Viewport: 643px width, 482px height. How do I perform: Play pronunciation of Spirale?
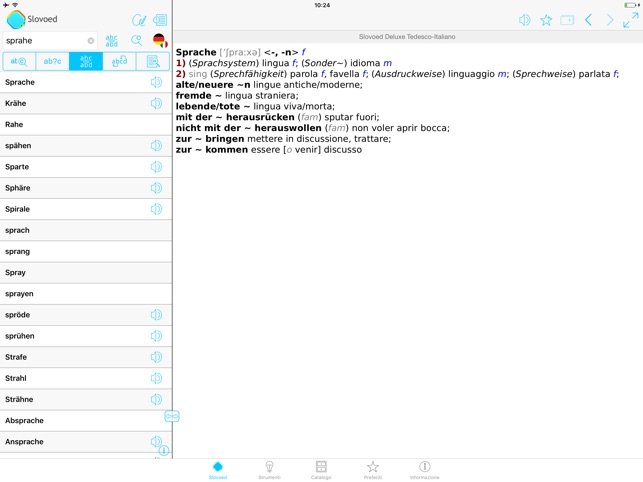point(156,209)
